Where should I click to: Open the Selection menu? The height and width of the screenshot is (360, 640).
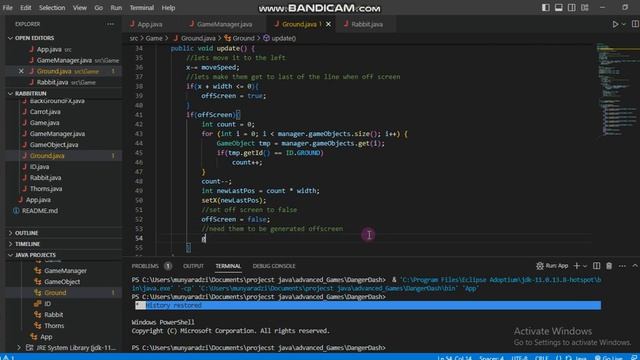pyautogui.click(x=52, y=7)
